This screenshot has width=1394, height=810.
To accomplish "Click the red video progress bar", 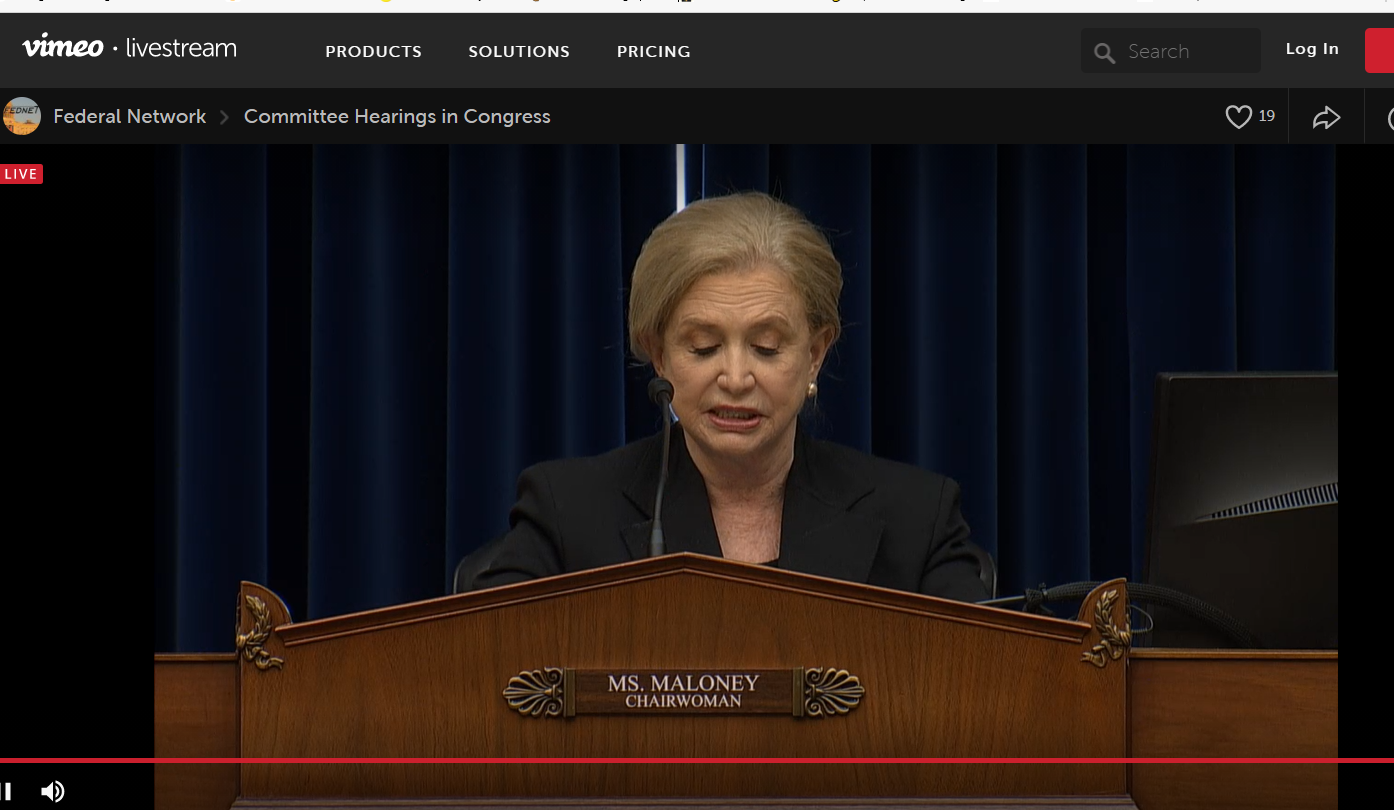I will tap(697, 760).
